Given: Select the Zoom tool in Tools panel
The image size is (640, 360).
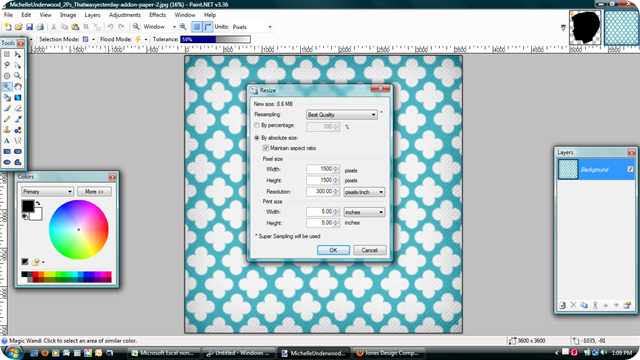Looking at the screenshot, I should click(x=18, y=76).
